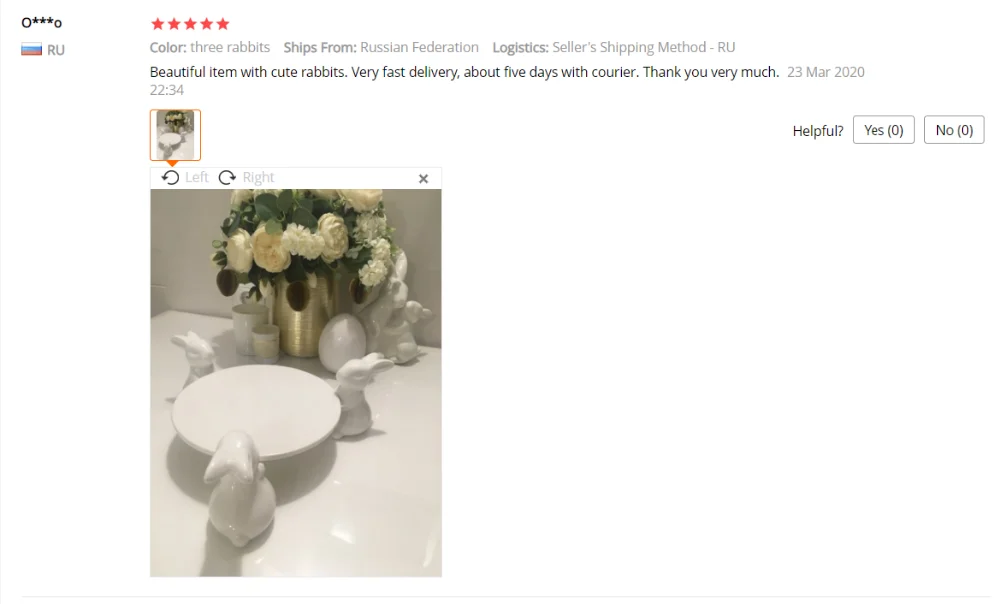Rotate the photo right with the clockwise icon
1000x604 pixels.
click(x=227, y=177)
